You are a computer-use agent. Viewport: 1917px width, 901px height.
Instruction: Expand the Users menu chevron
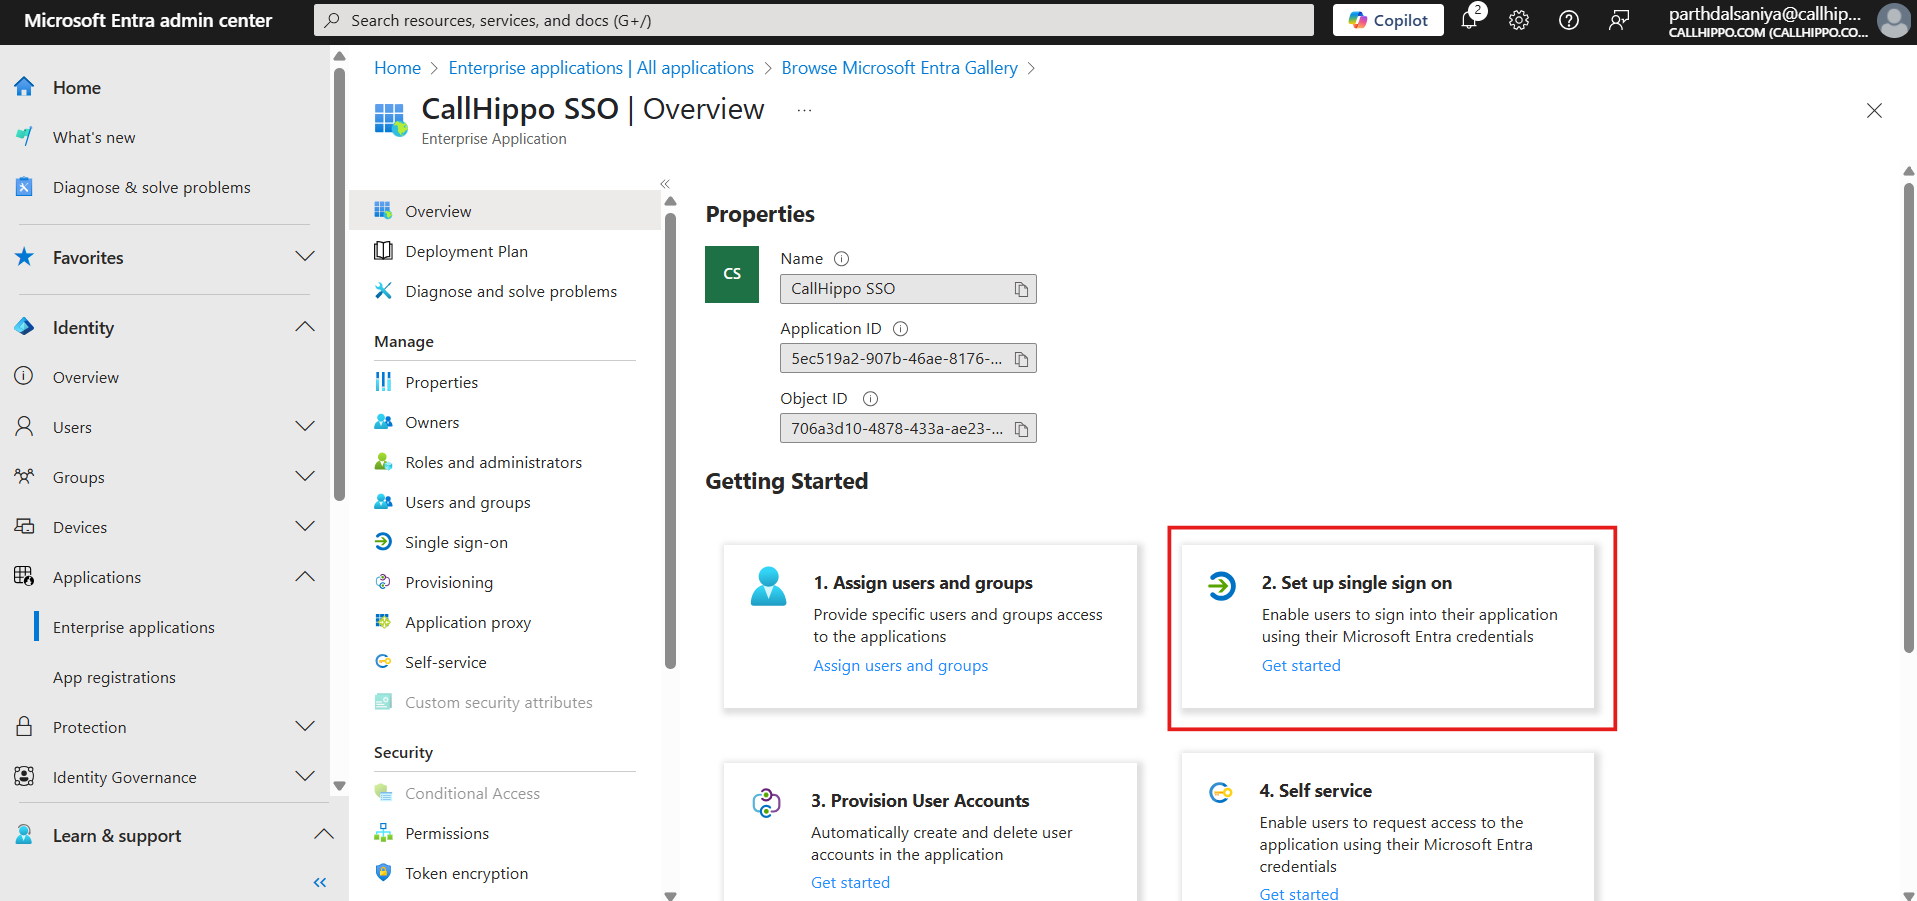pyautogui.click(x=305, y=427)
